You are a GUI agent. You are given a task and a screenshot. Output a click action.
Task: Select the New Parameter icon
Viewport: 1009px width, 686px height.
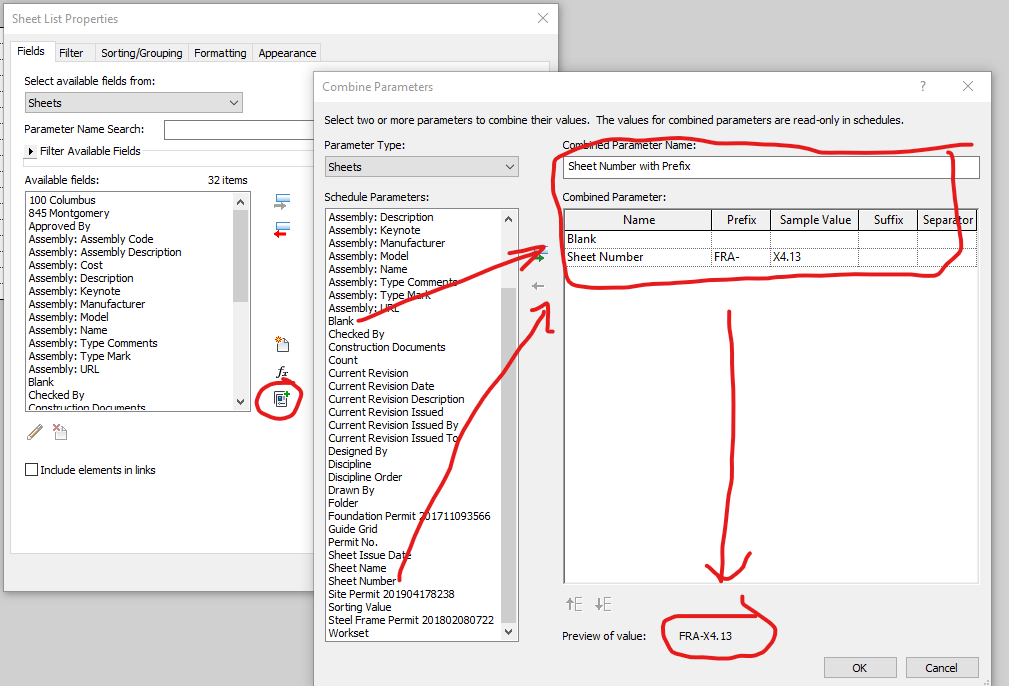[281, 344]
